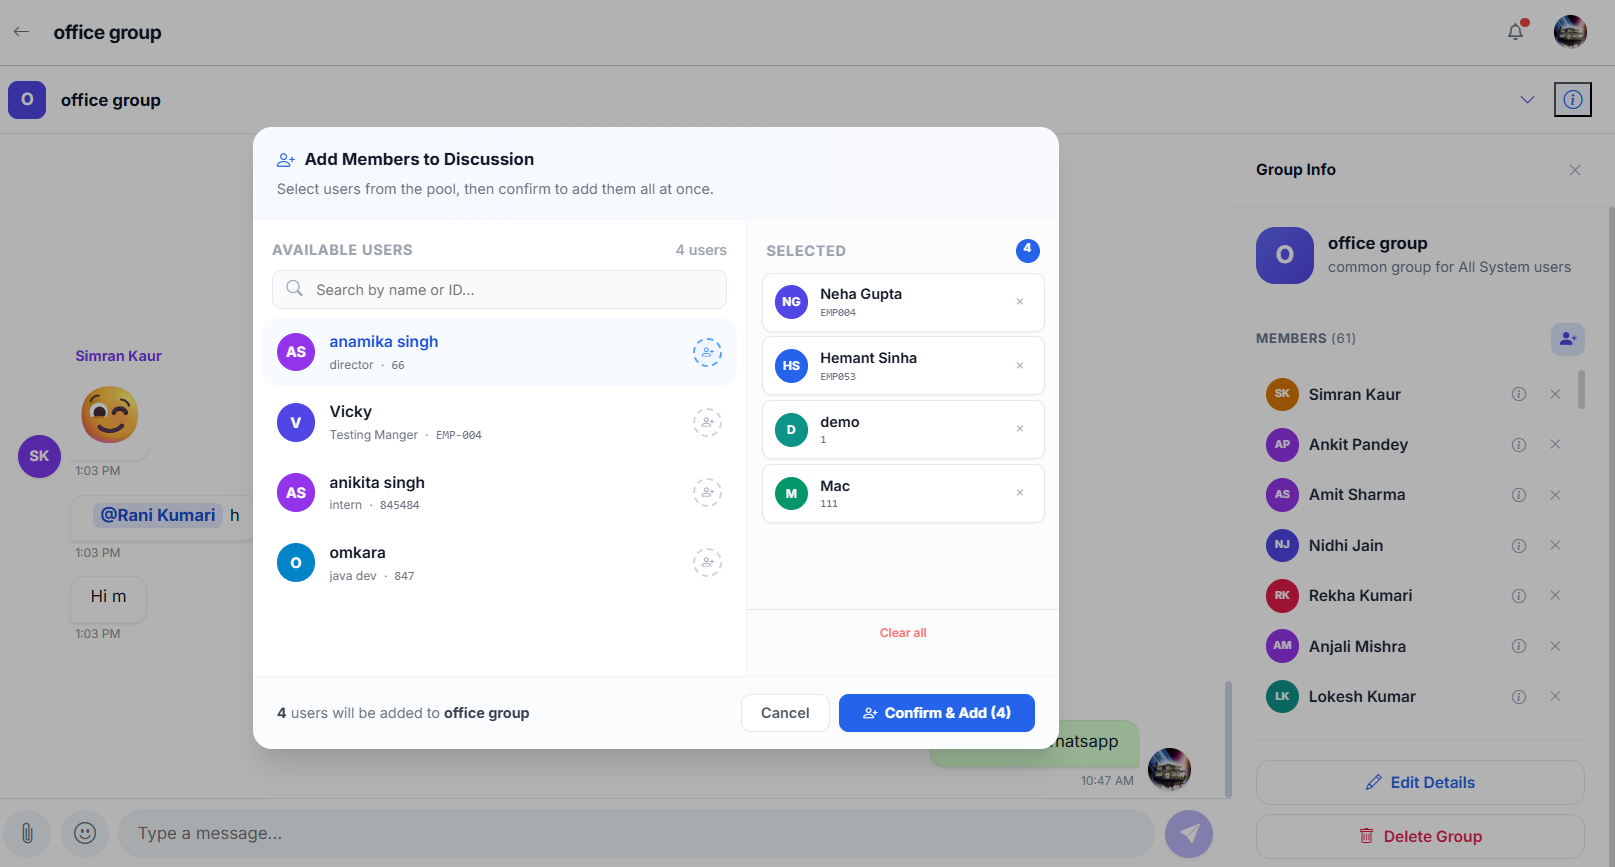This screenshot has height=867, width=1615.
Task: Open the notifications bell
Action: tap(1516, 32)
